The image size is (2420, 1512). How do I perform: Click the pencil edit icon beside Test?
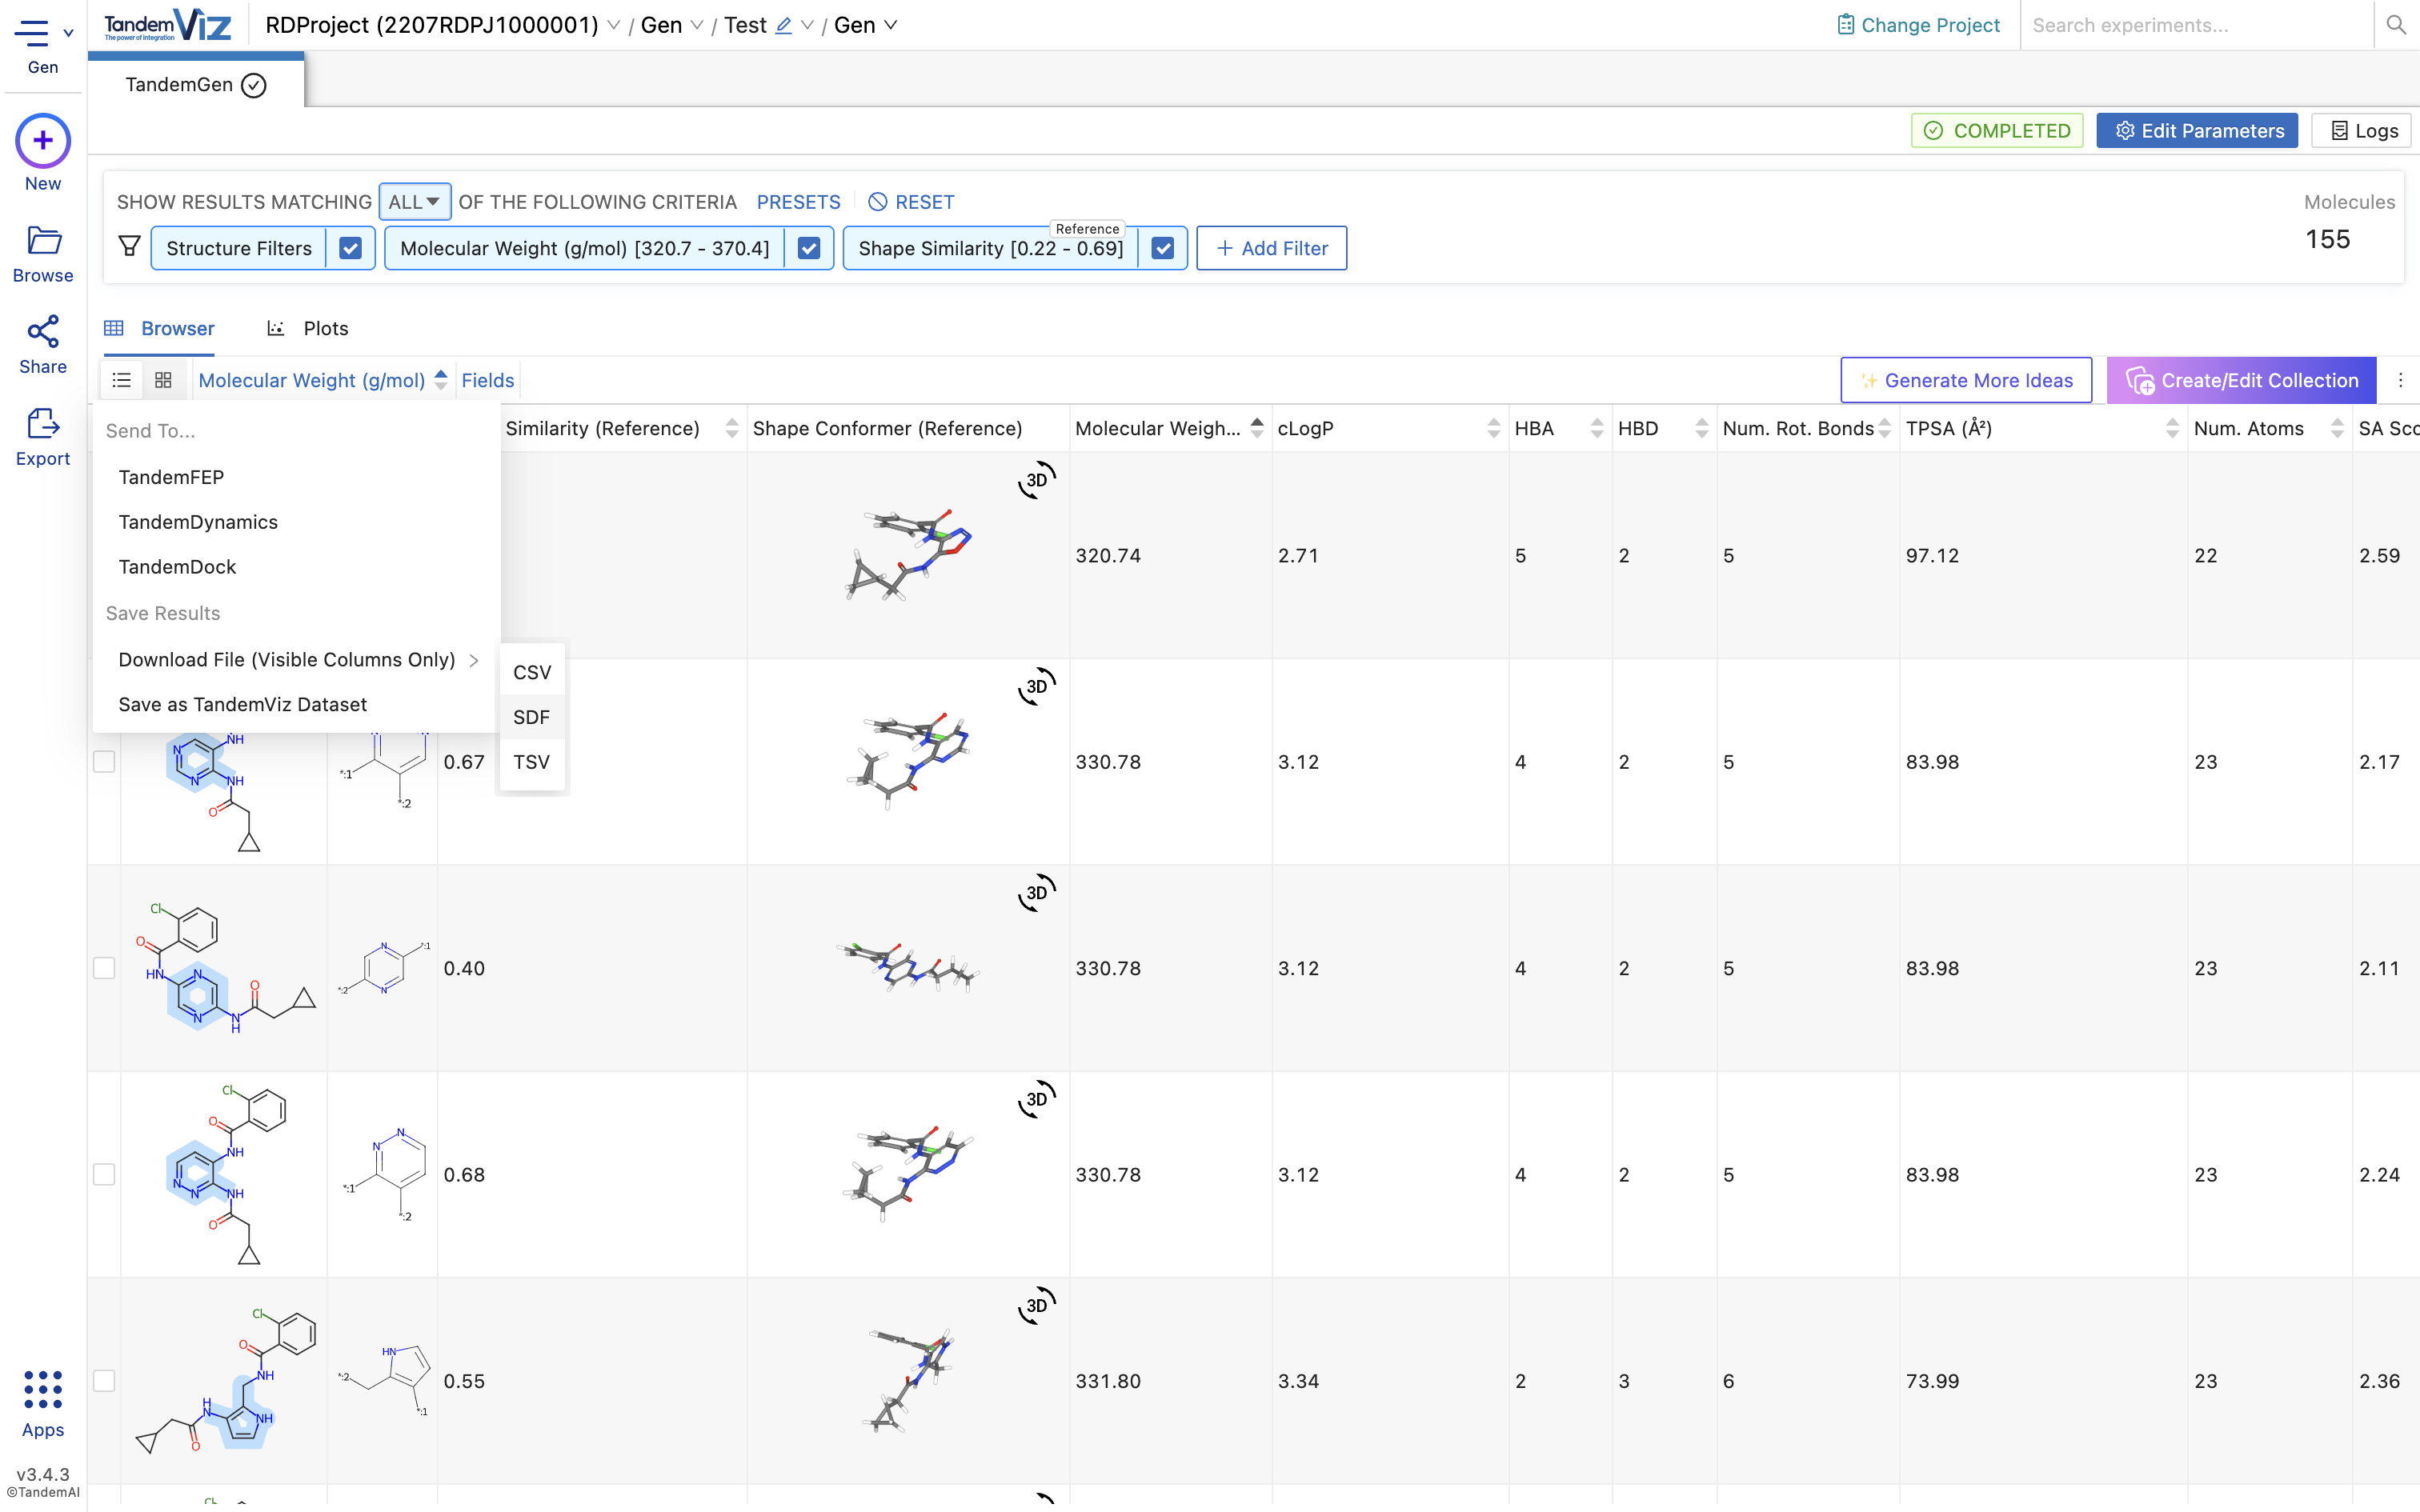click(784, 26)
